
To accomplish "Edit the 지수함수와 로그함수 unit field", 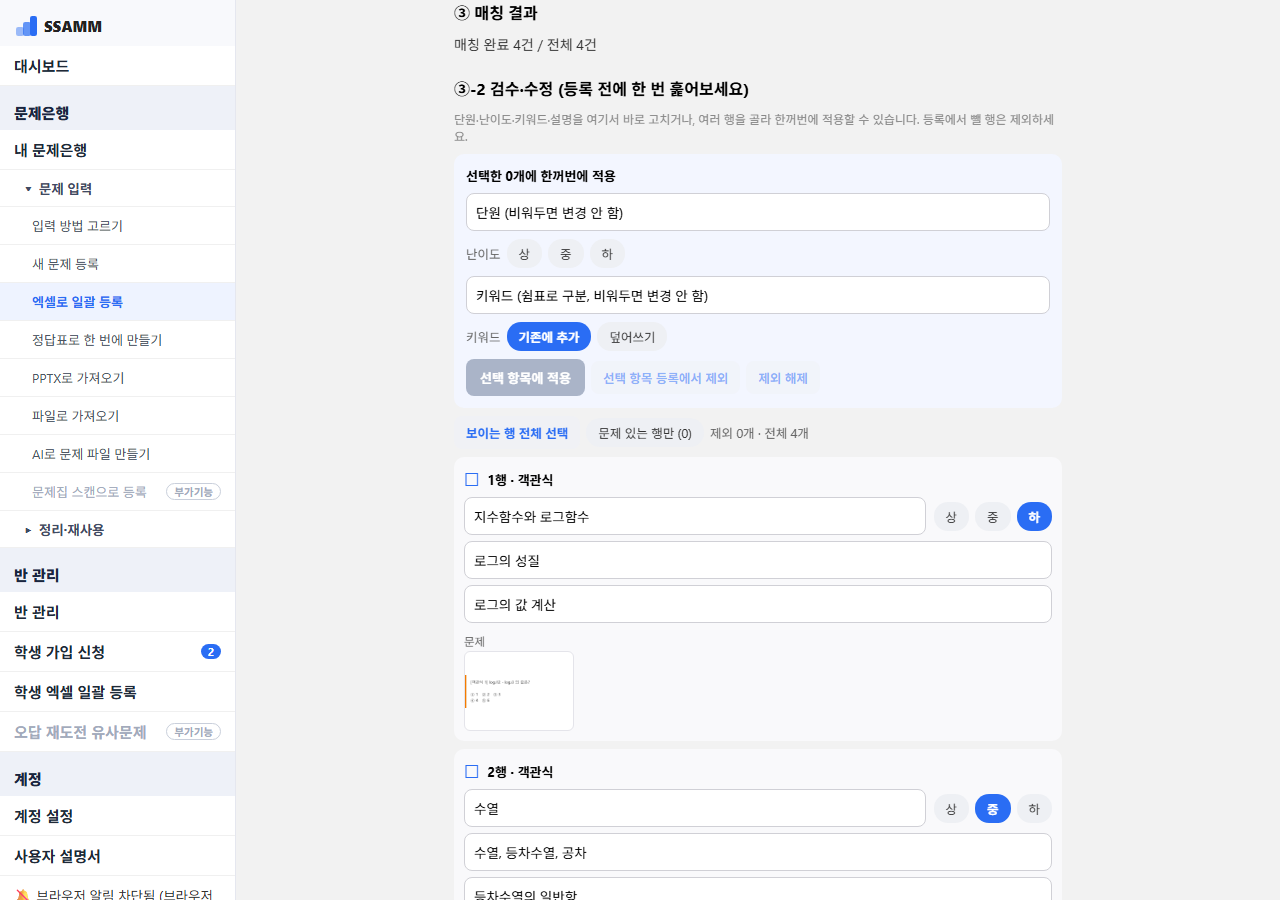I will [x=695, y=516].
